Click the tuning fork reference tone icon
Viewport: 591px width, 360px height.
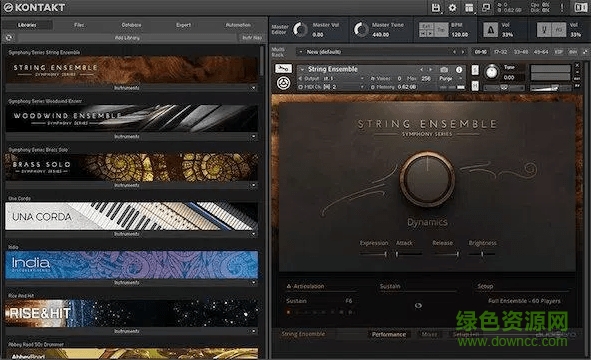pos(544,30)
